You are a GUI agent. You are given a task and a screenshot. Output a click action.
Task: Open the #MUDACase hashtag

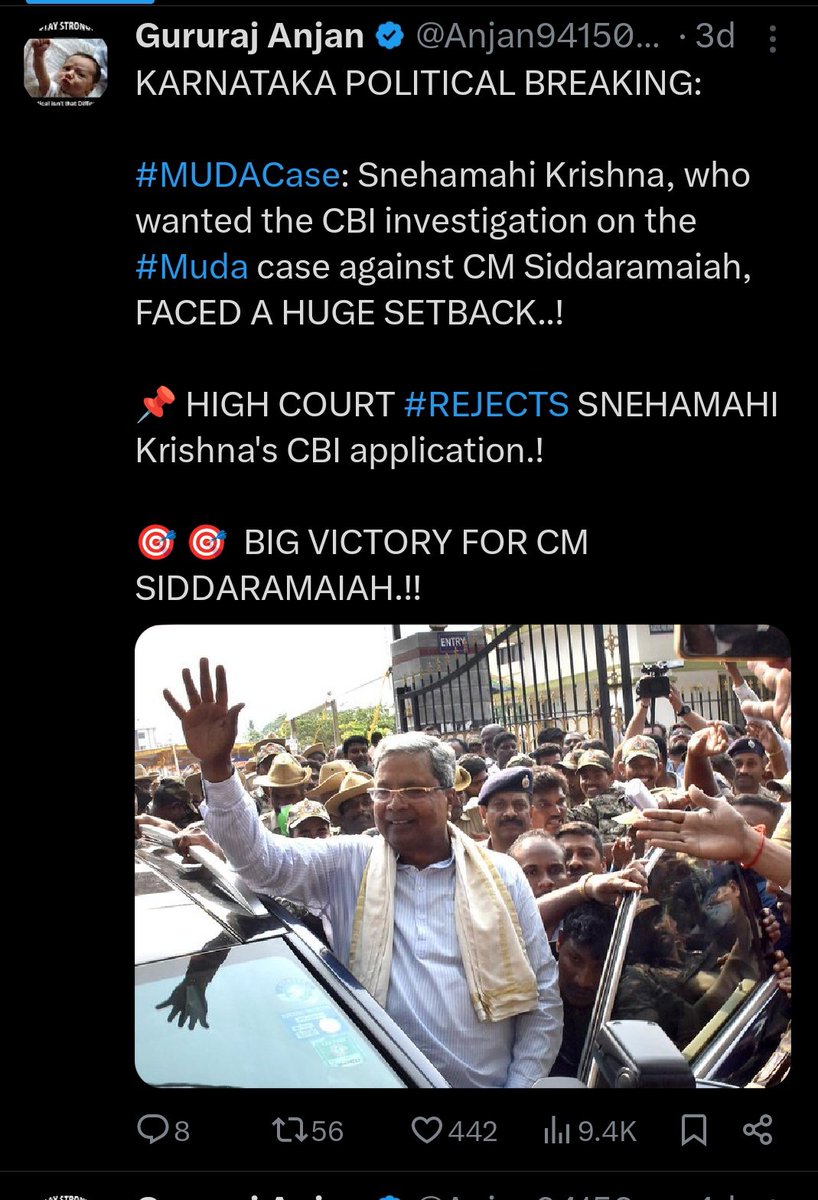238,175
